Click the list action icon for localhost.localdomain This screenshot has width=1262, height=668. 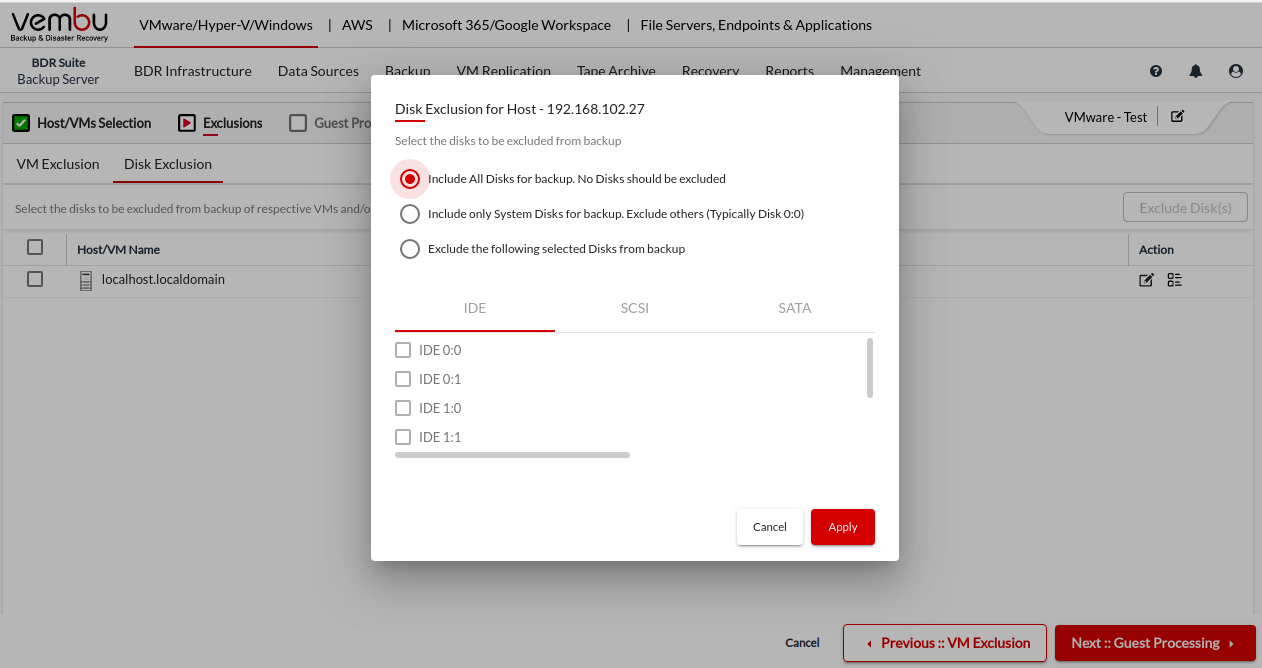point(1174,280)
